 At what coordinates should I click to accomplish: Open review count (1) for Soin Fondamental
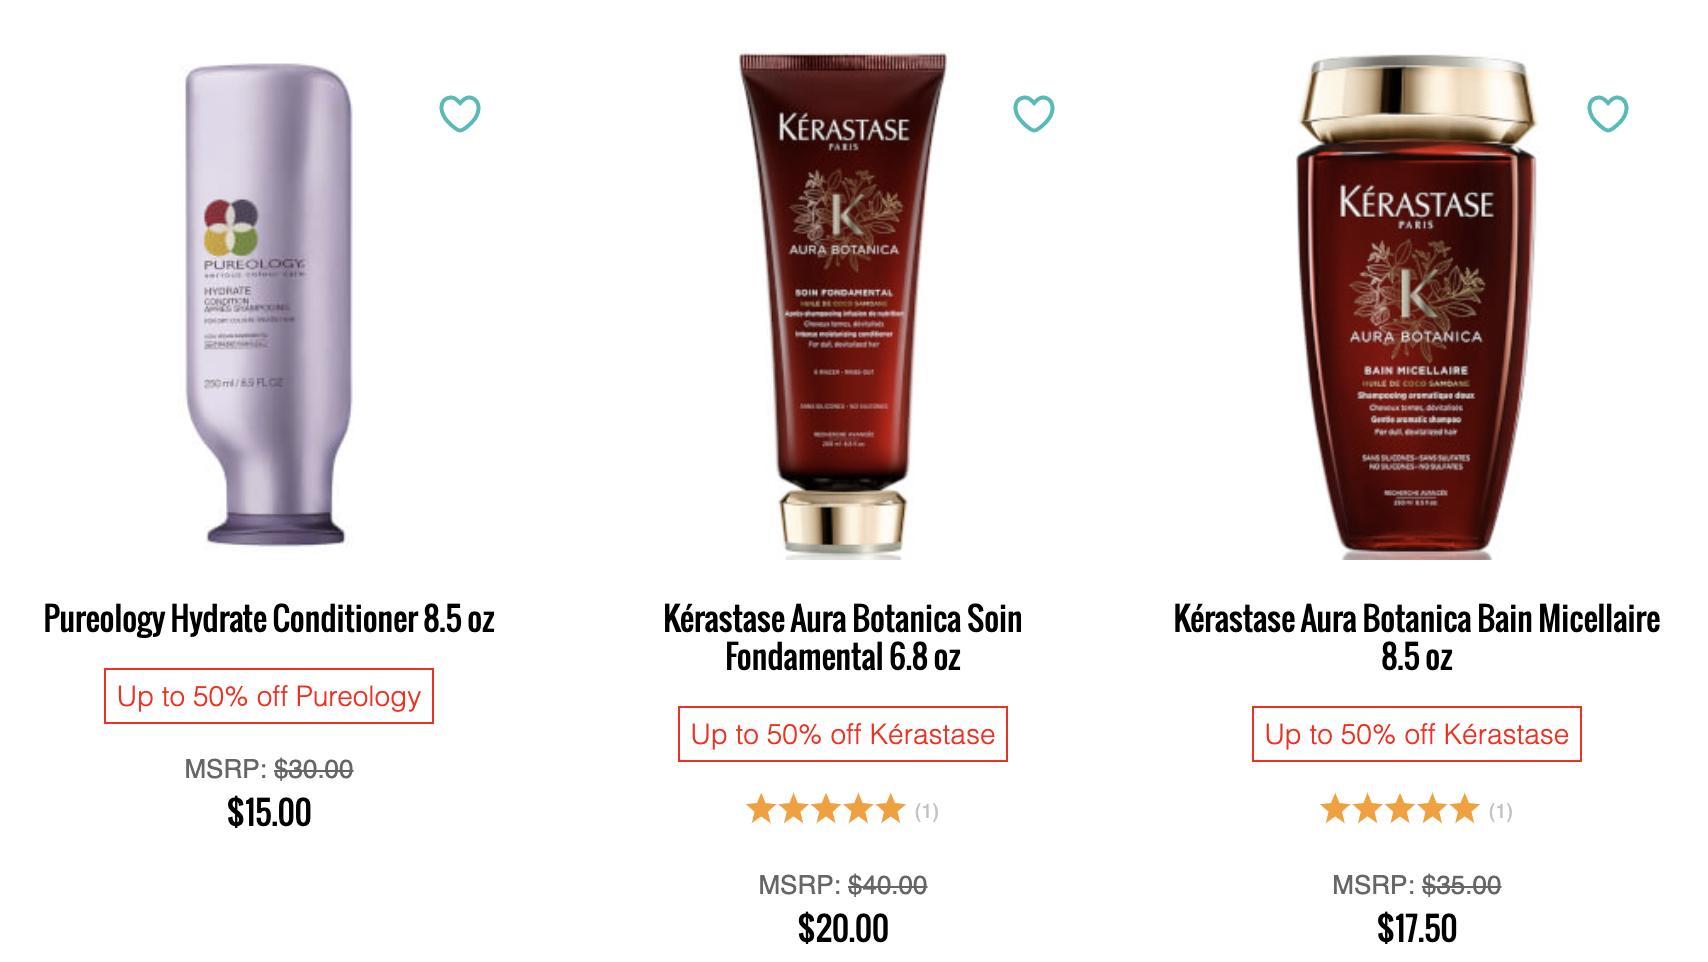927,811
